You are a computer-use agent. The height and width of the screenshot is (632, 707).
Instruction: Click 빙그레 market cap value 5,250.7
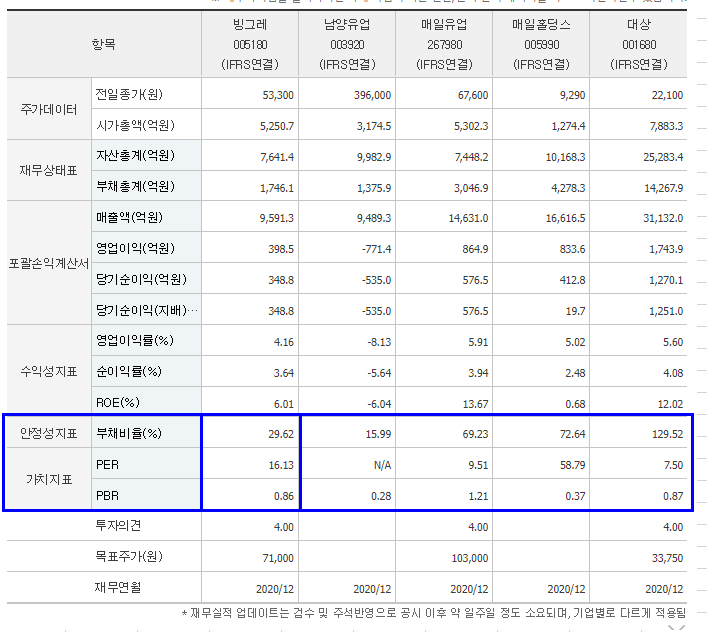pos(277,126)
